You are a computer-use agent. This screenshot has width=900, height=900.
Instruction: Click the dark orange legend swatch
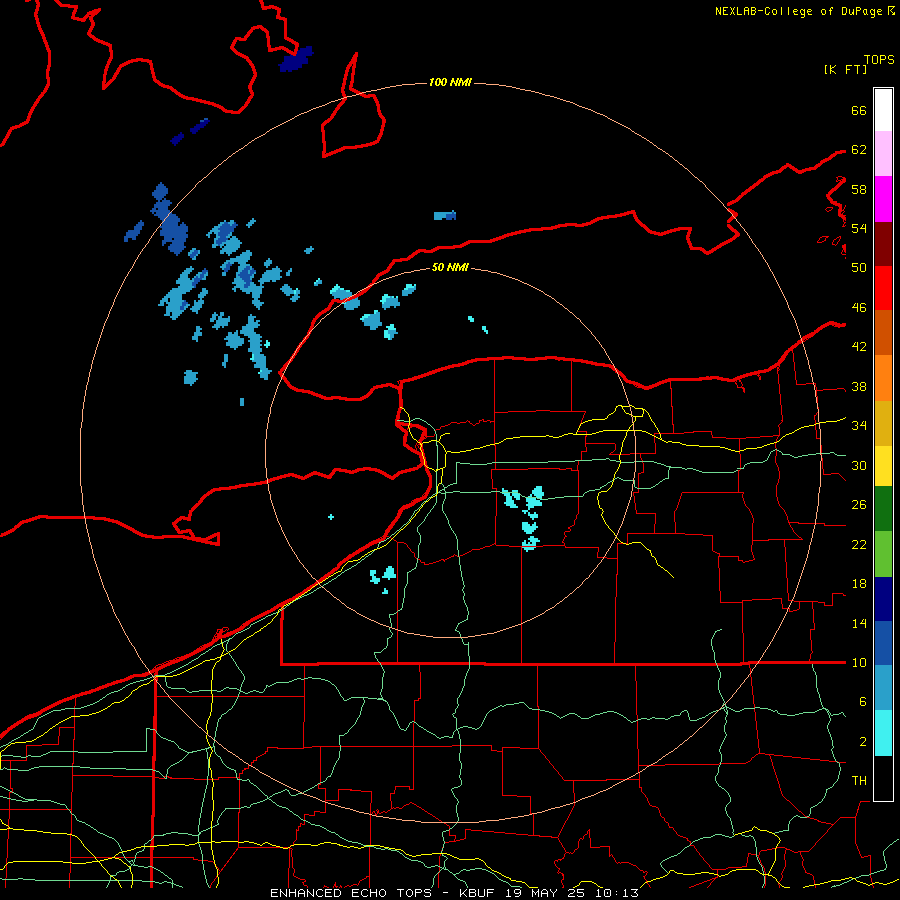(x=883, y=333)
